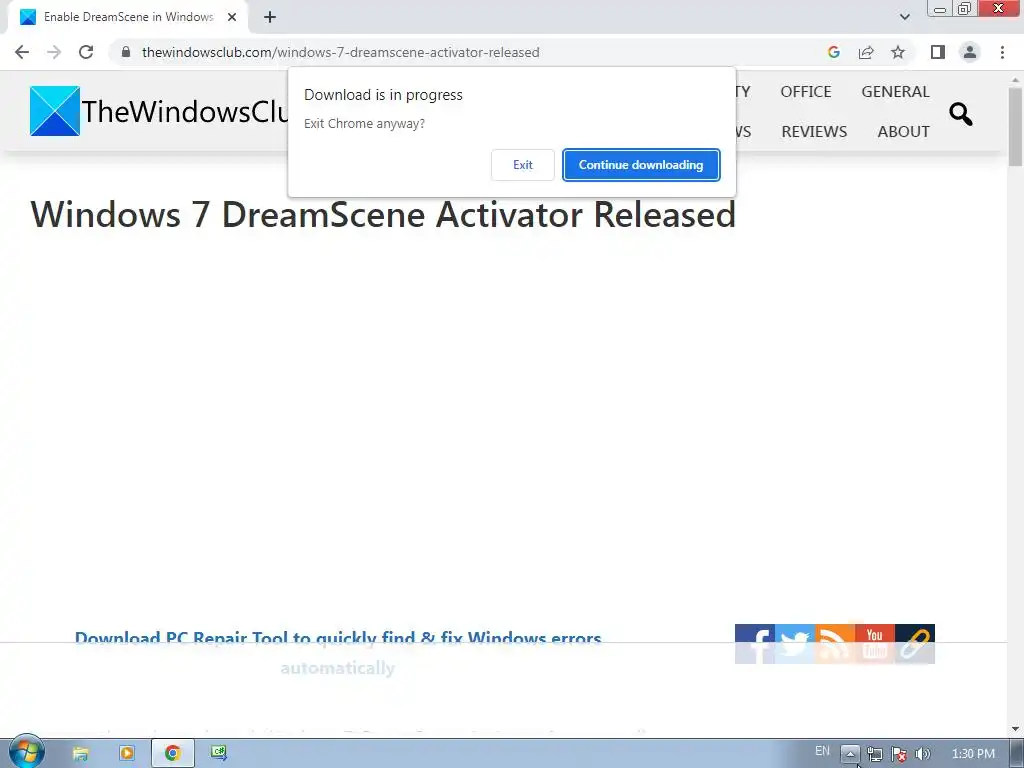Open the Facebook social icon
Image resolution: width=1024 pixels, height=768 pixels.
[755, 644]
